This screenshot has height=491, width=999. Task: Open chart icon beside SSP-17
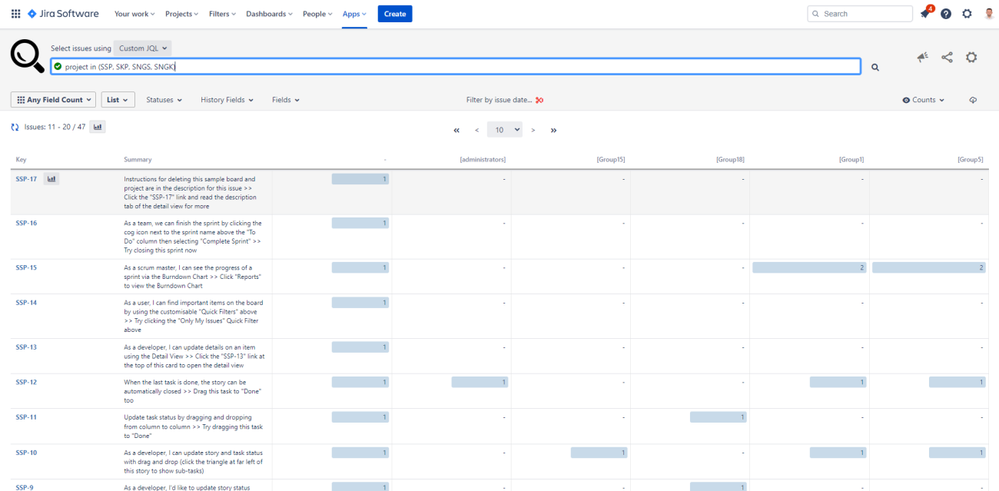pyautogui.click(x=52, y=180)
